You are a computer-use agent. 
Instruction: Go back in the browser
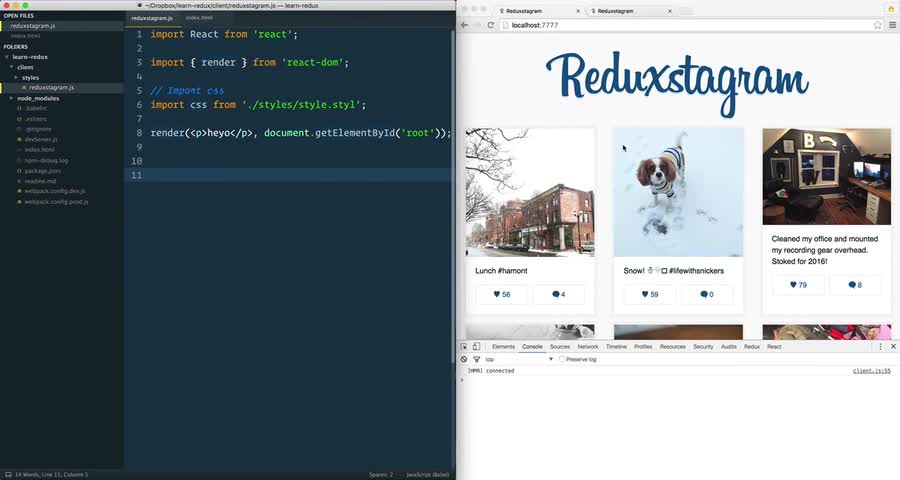click(465, 25)
